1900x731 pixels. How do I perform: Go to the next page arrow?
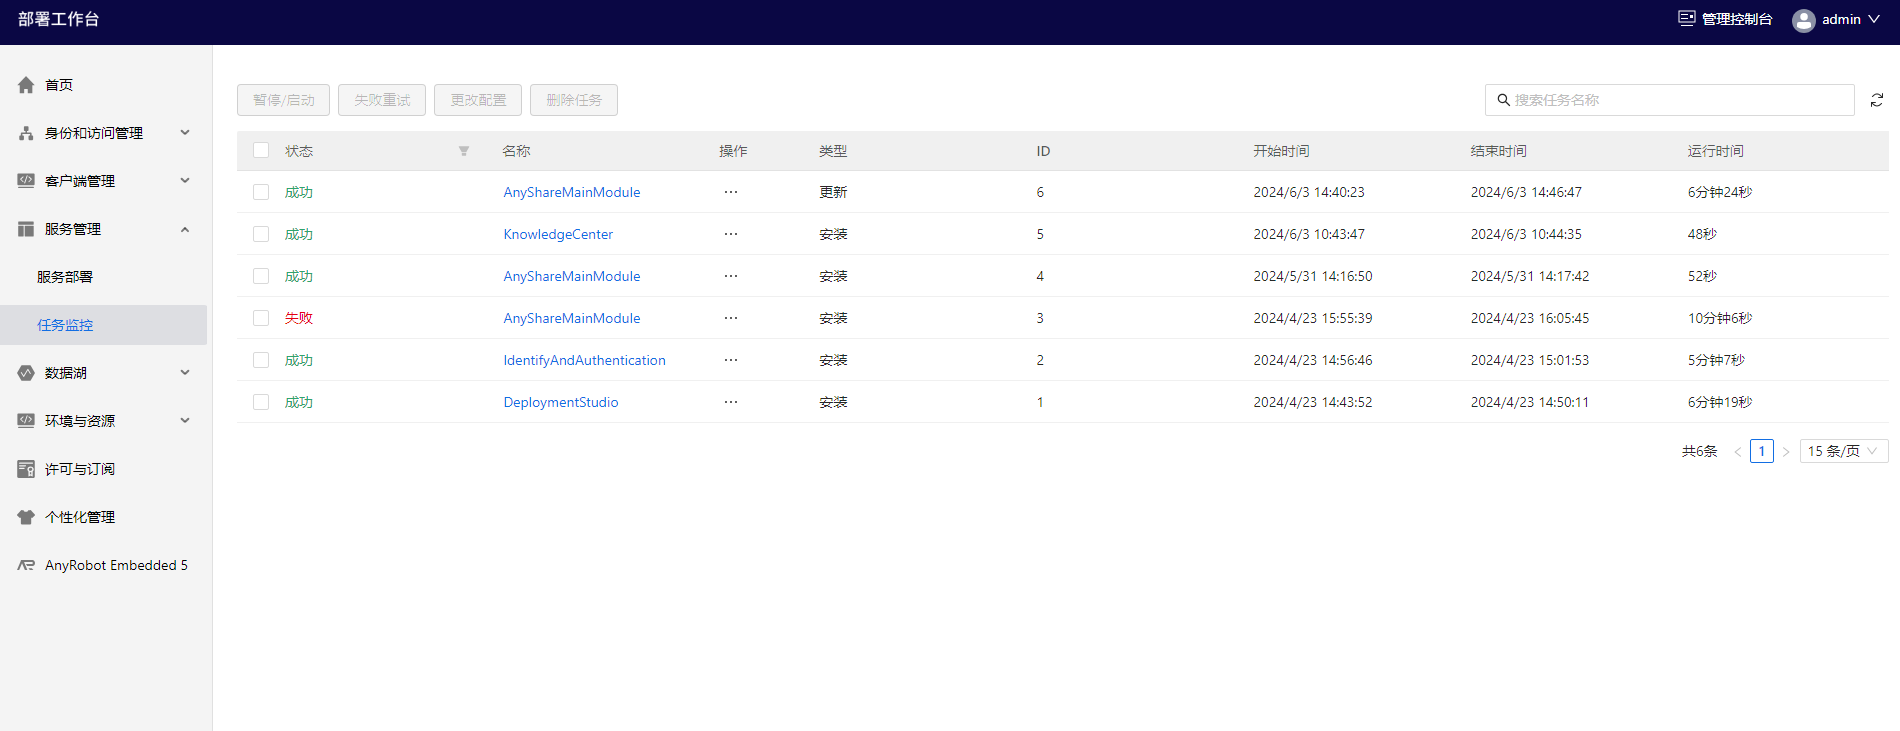tap(1786, 452)
